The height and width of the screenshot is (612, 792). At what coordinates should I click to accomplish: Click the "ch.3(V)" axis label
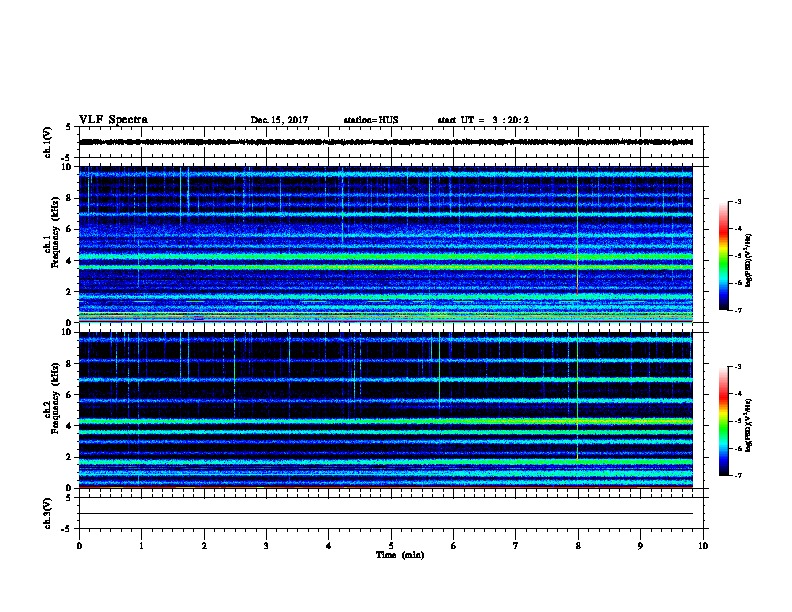48,513
